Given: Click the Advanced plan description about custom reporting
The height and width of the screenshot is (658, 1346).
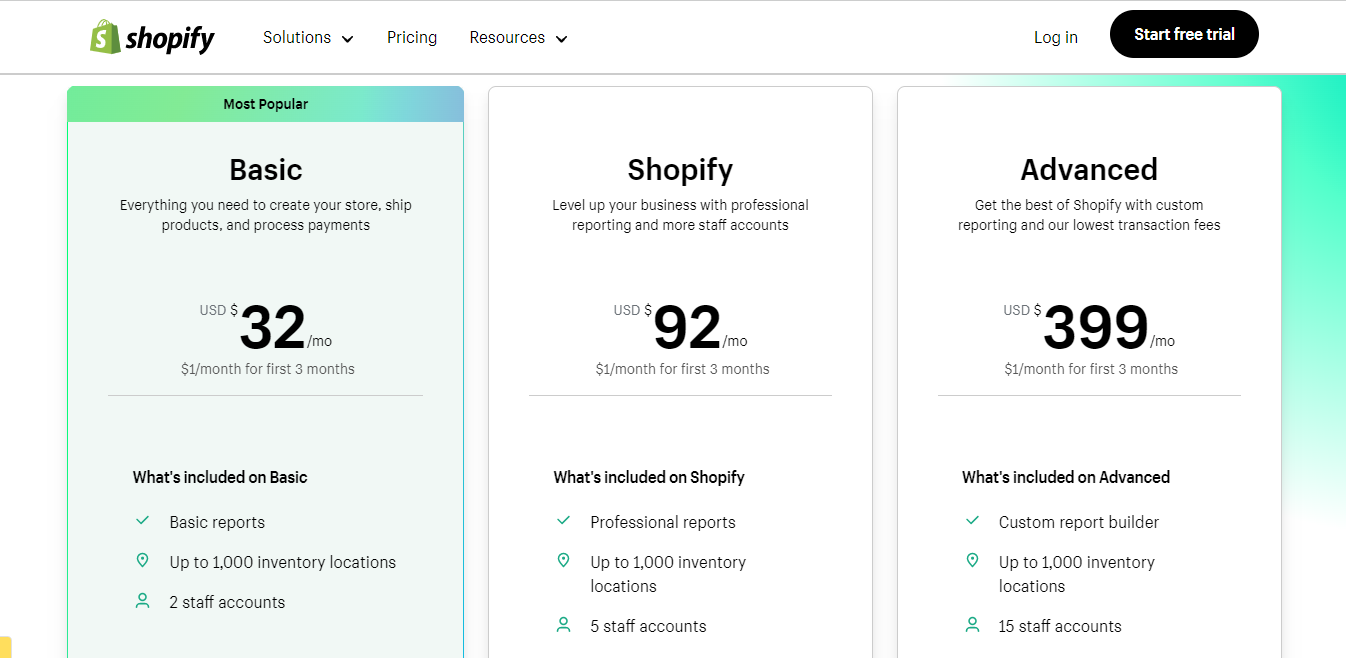Looking at the screenshot, I should point(1089,215).
